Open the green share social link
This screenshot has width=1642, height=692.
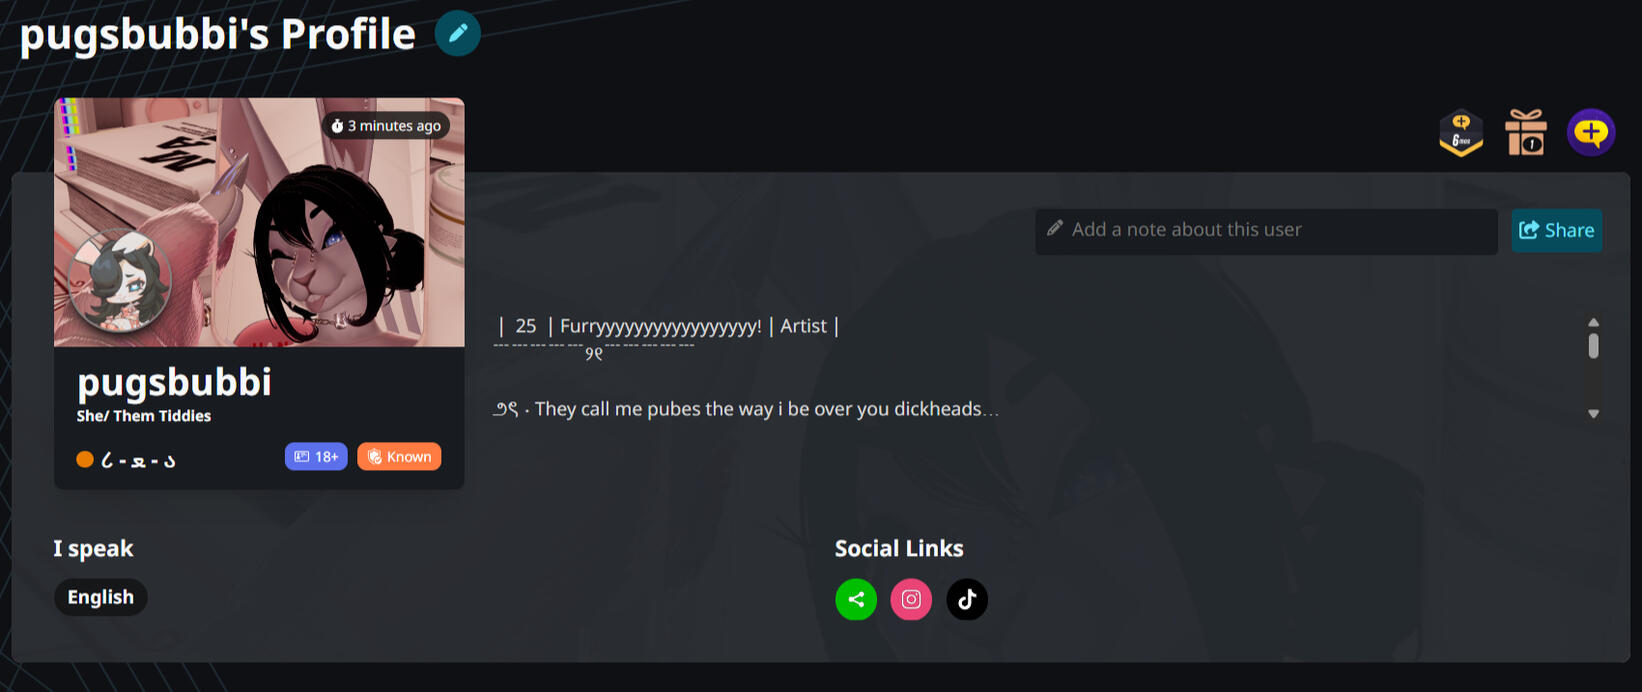856,600
